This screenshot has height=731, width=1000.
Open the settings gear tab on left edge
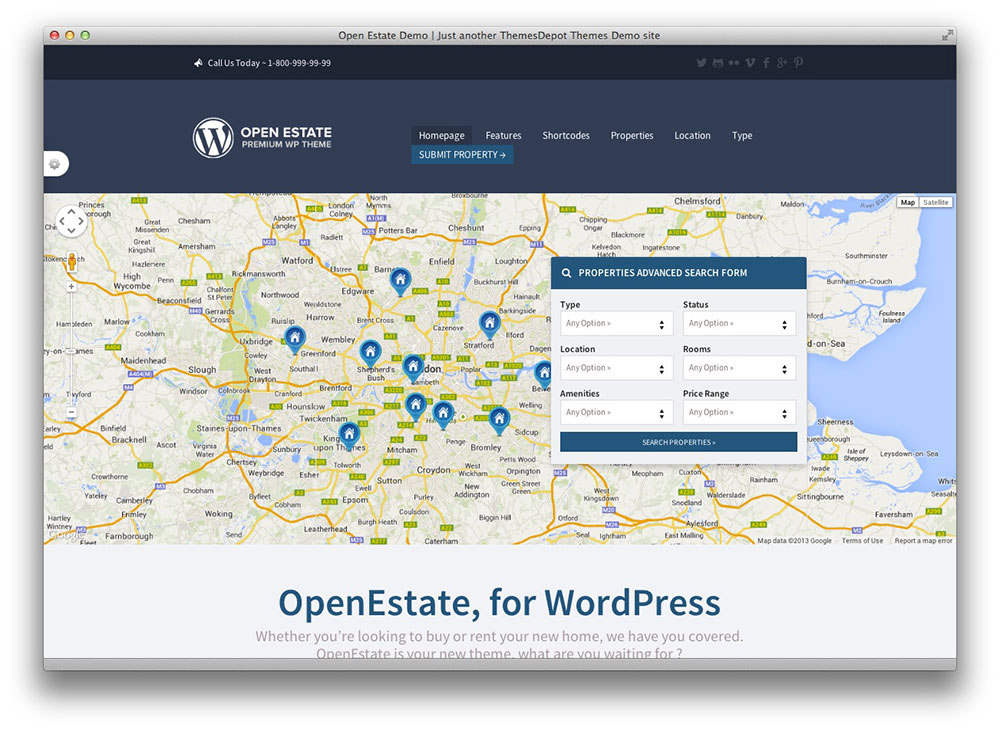55,164
